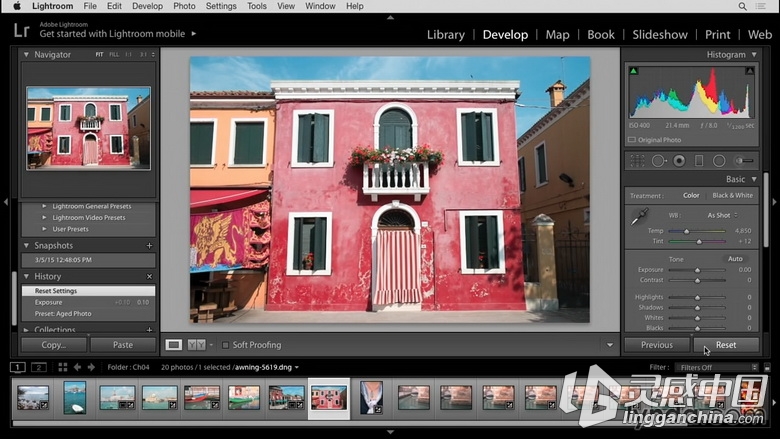Viewport: 780px width, 439px height.
Task: Open the WB As Shot dropdown
Action: (722, 215)
